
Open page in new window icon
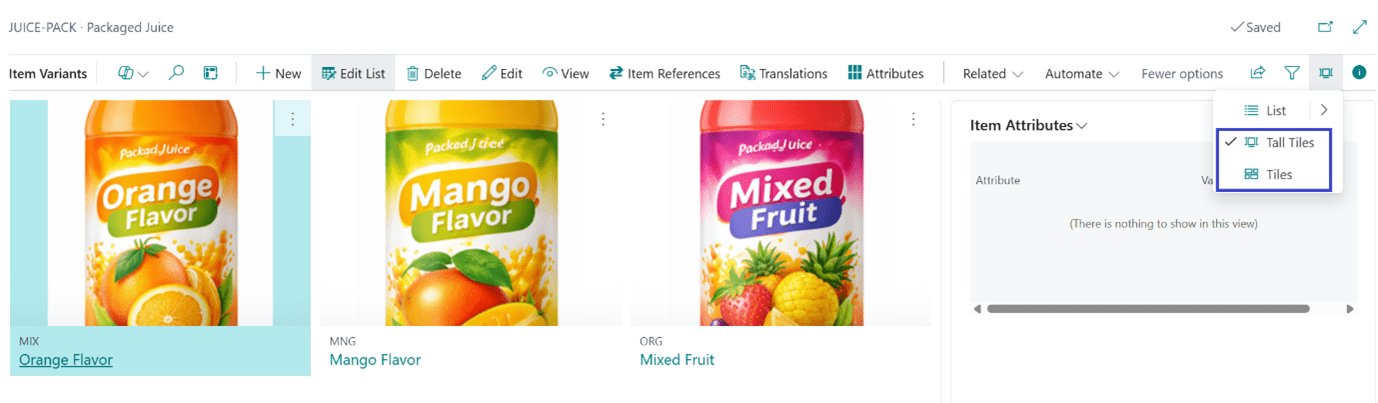point(1326,27)
